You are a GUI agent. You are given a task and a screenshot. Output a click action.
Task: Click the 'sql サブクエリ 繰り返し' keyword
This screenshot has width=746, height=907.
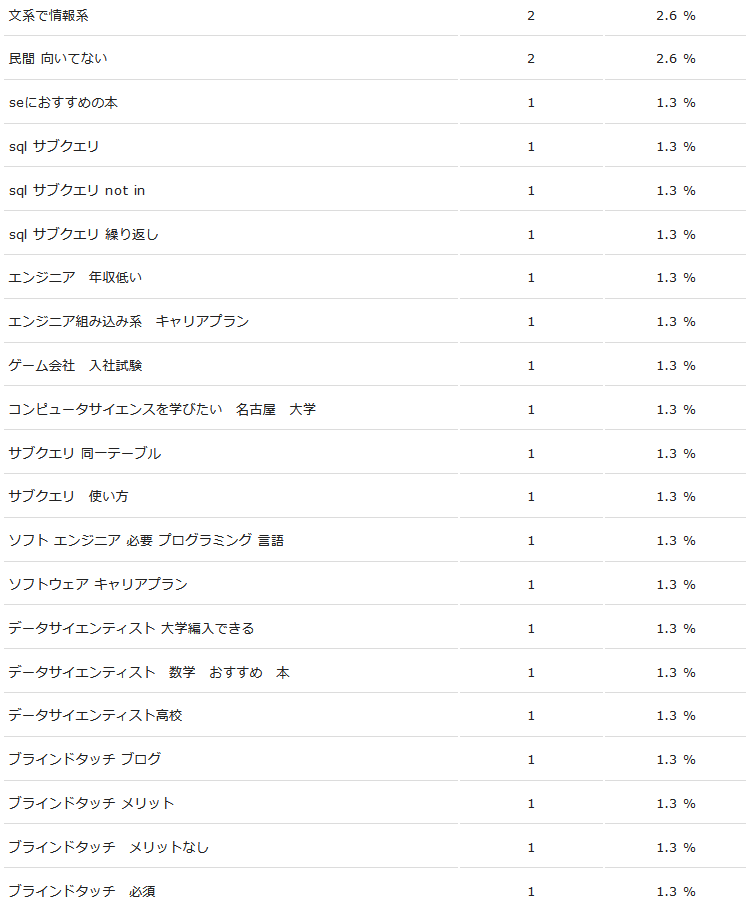point(83,235)
